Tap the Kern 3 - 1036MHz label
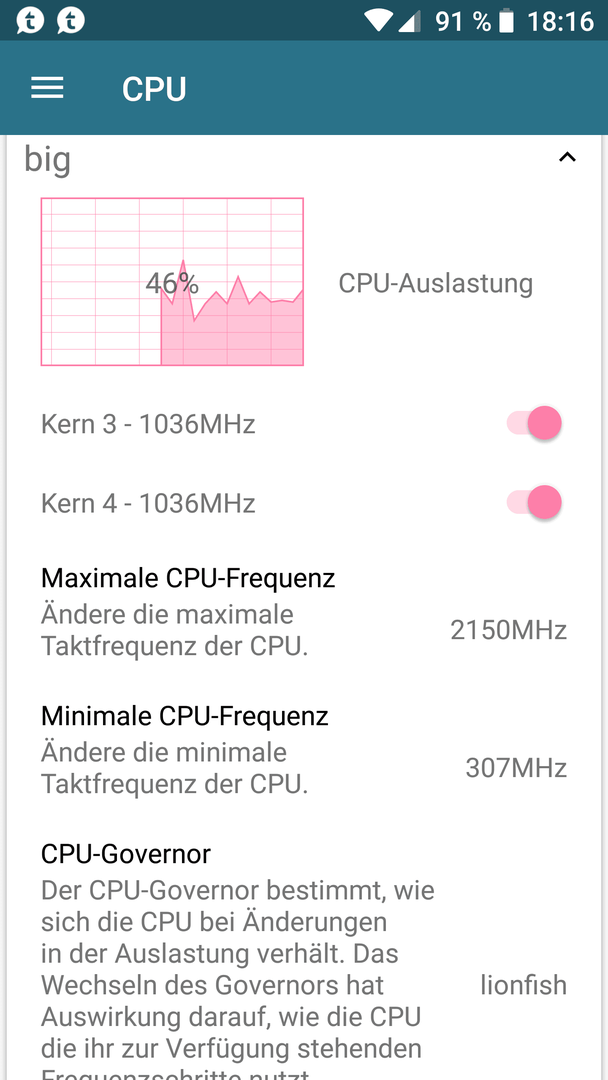Image resolution: width=608 pixels, height=1080 pixels. 148,424
